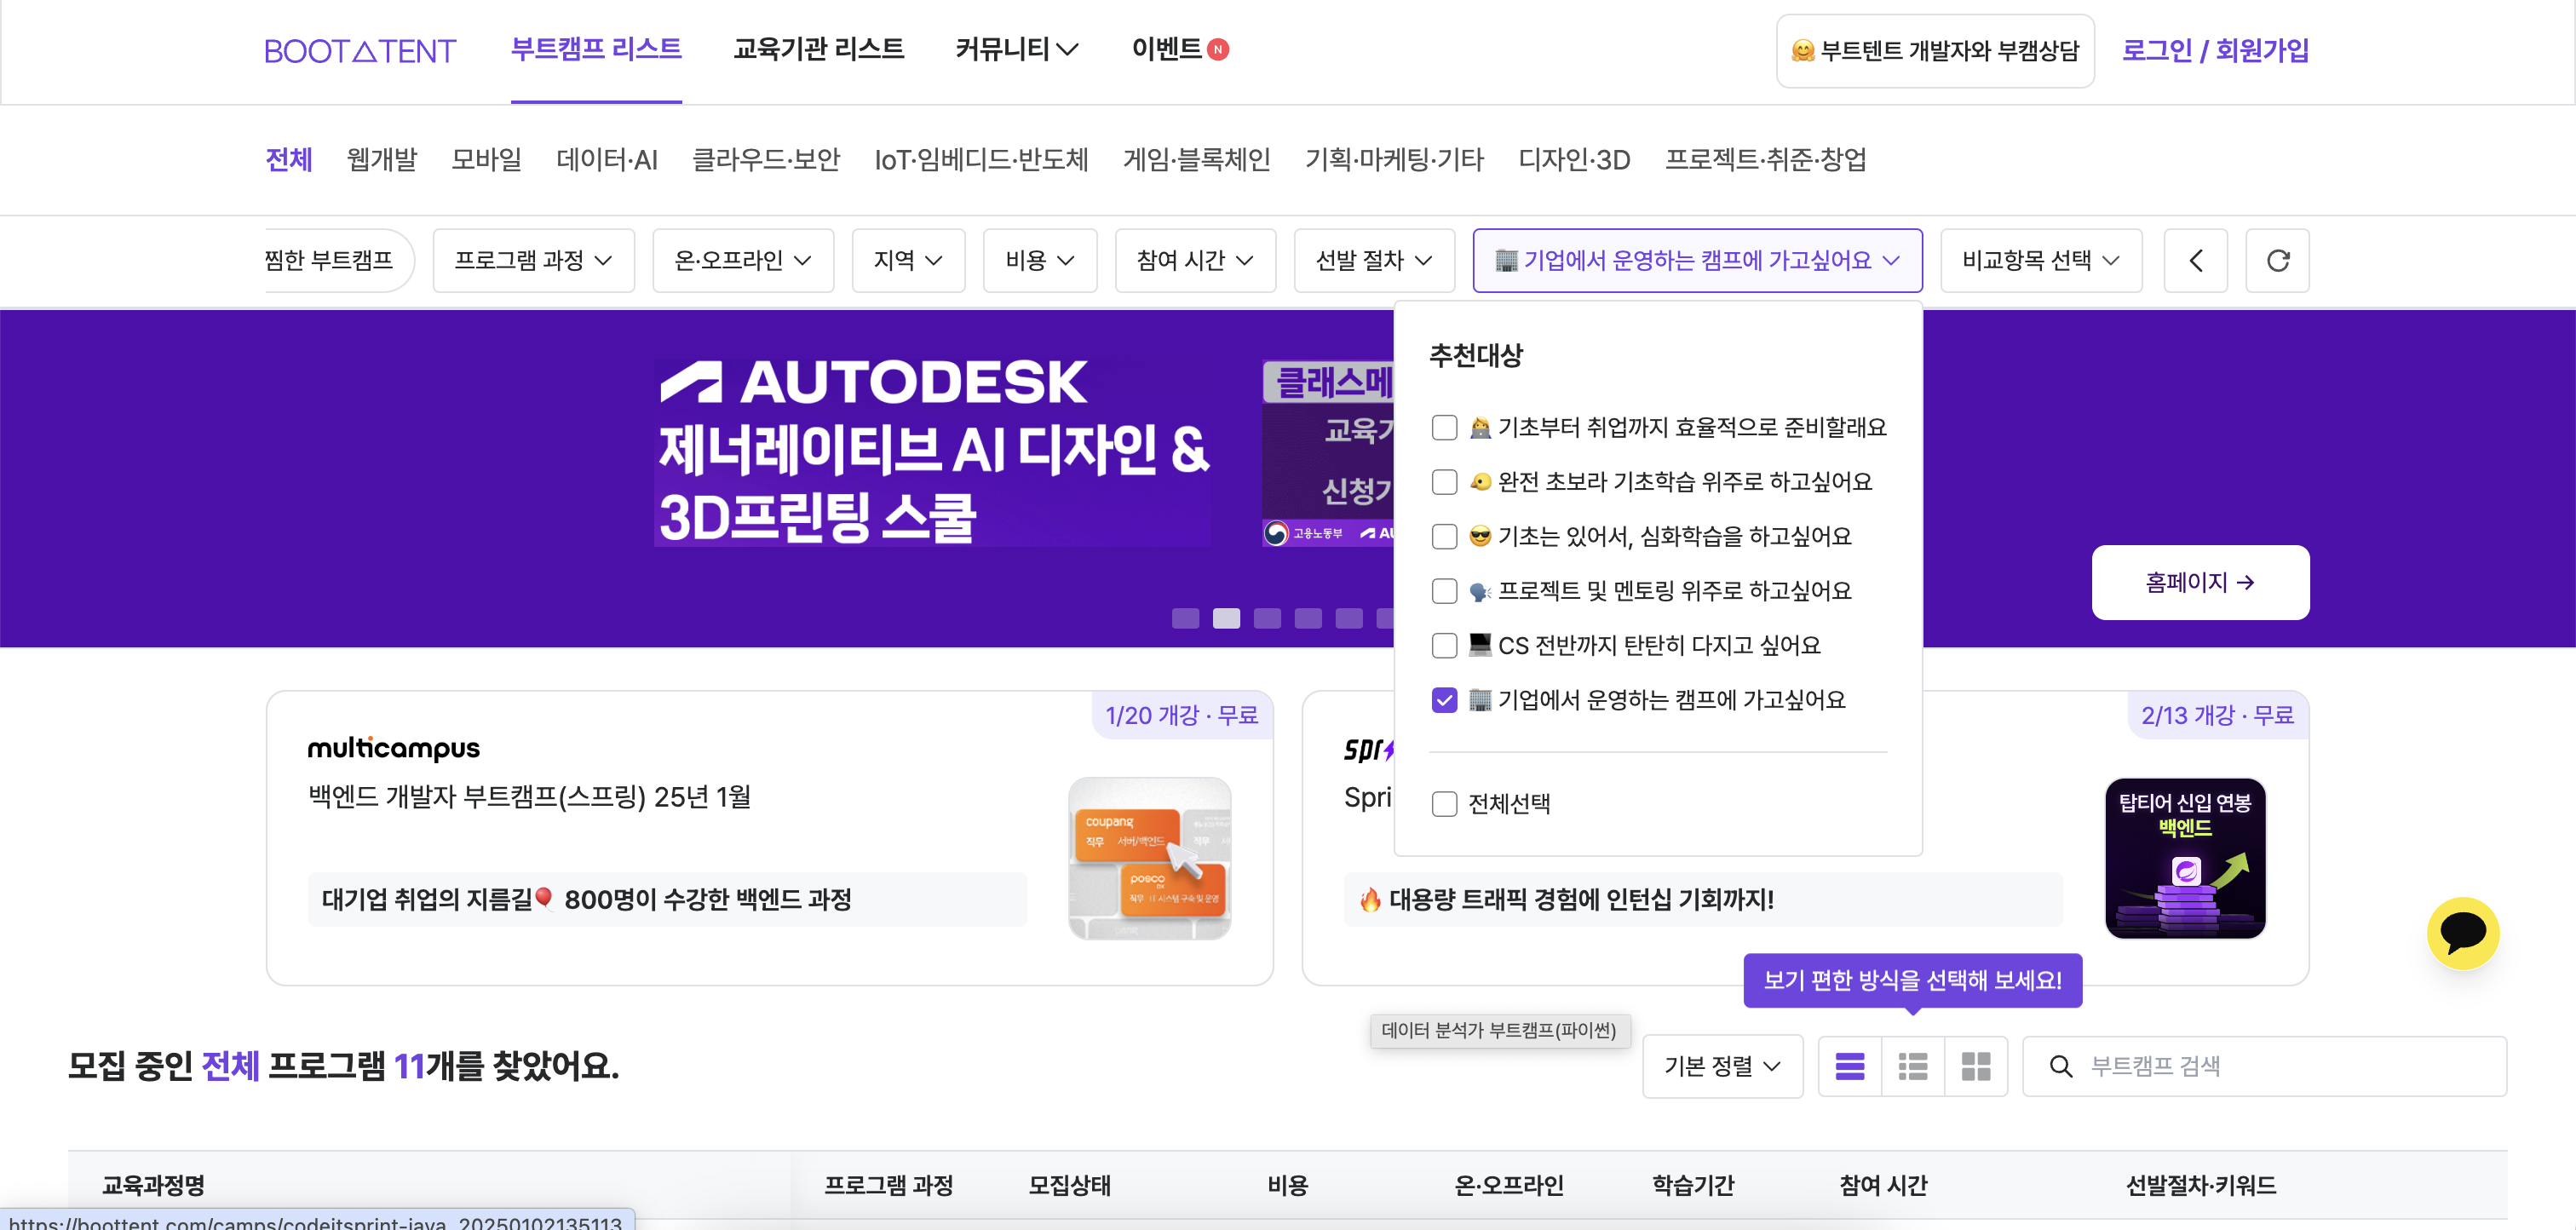Open the KakaoTalk chat bubble icon
Image resolution: width=2576 pixels, height=1230 pixels.
2462,932
